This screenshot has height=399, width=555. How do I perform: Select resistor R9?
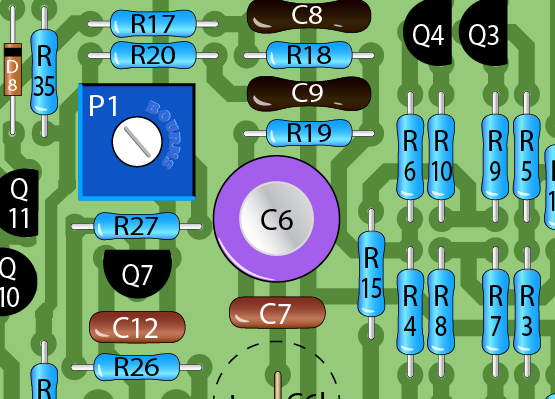(x=495, y=157)
